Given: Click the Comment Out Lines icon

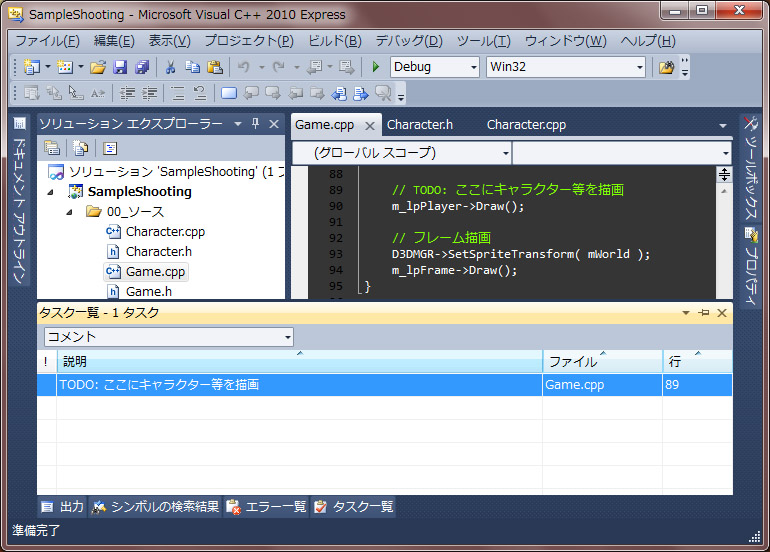Looking at the screenshot, I should click(x=178, y=93).
